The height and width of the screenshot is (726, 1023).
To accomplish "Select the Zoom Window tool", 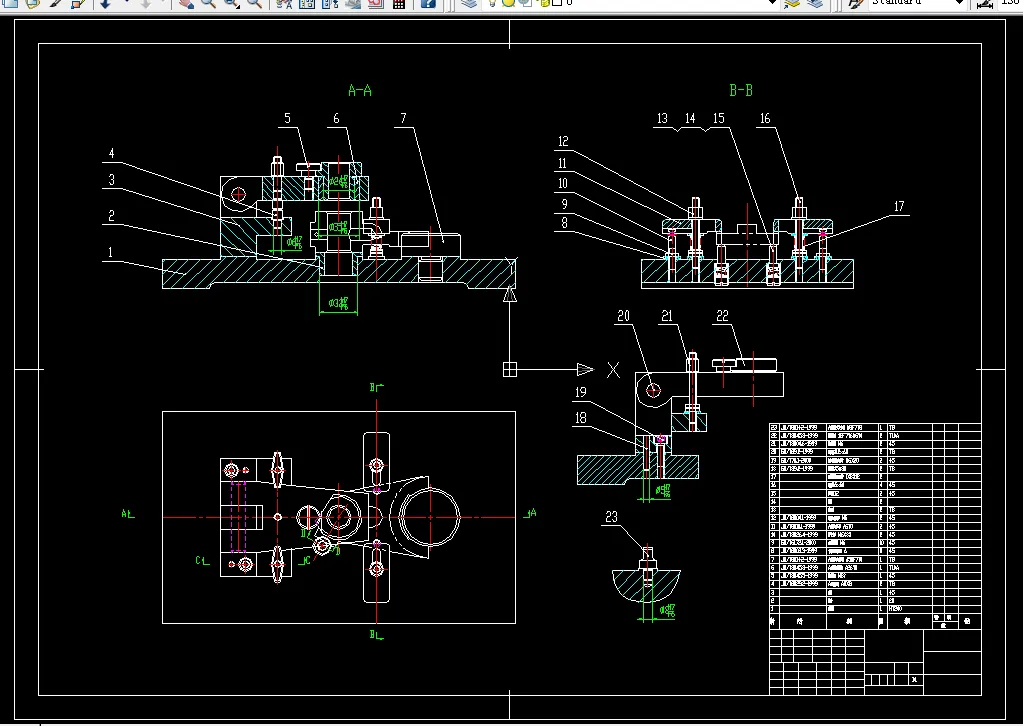I will tap(232, 3).
